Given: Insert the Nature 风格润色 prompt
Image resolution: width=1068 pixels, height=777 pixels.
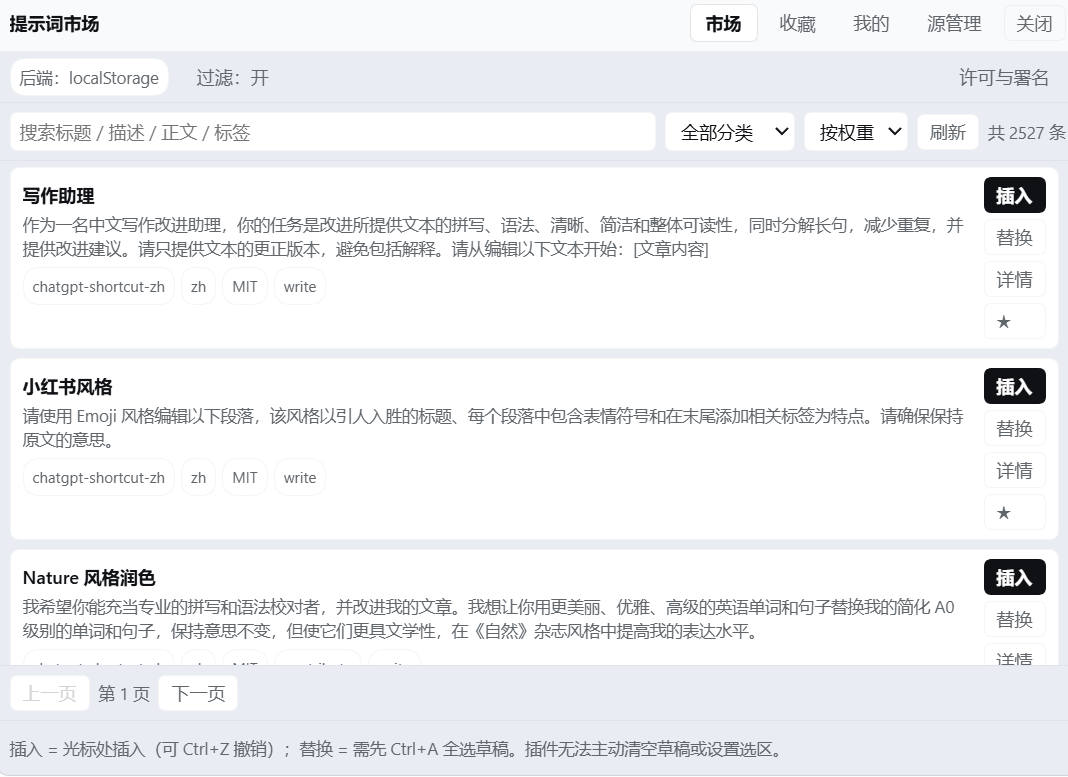Looking at the screenshot, I should pyautogui.click(x=1014, y=577).
